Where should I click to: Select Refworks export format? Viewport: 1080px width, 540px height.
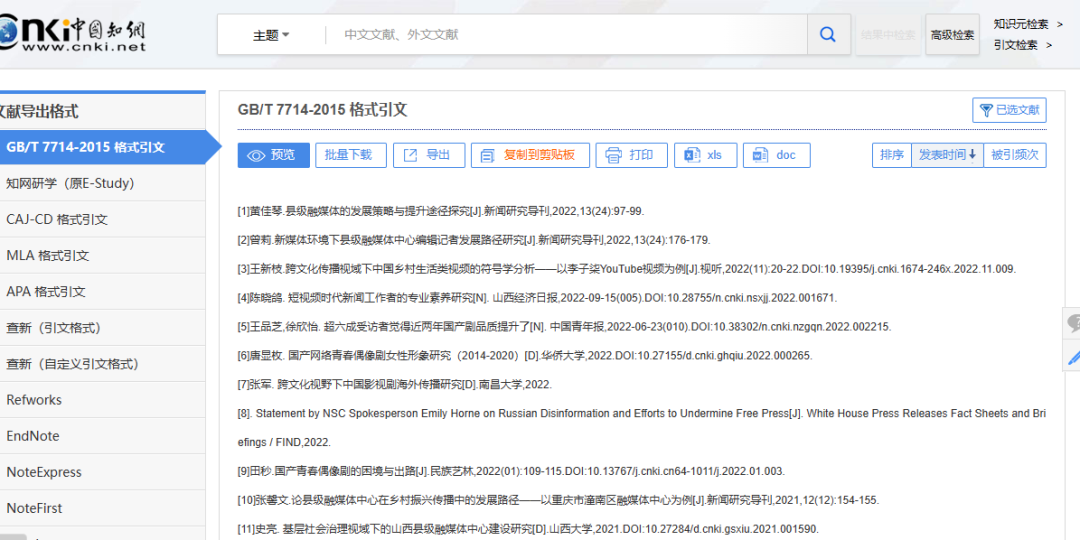(x=103, y=399)
